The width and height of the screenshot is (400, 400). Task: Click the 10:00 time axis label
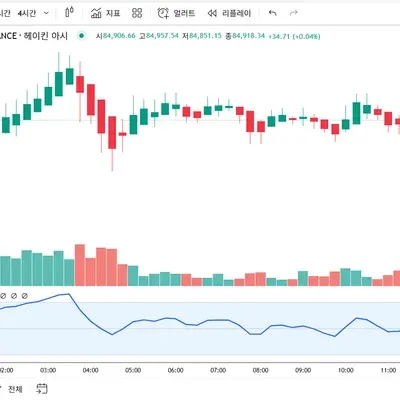click(x=346, y=370)
